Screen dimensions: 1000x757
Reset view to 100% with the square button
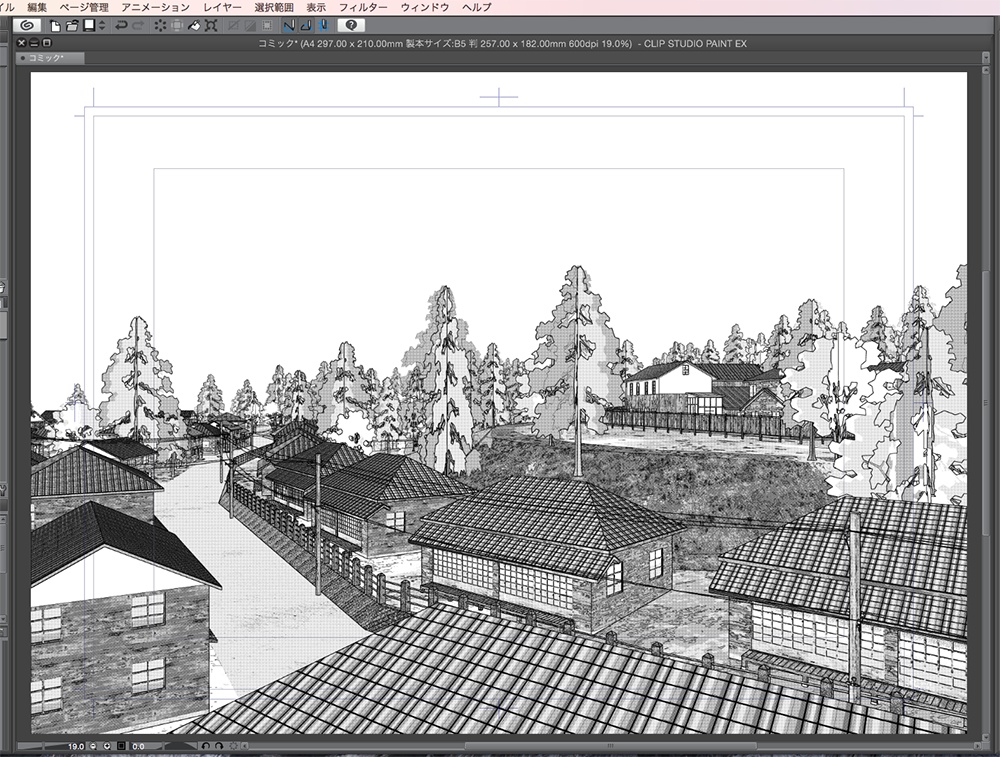pyautogui.click(x=121, y=745)
